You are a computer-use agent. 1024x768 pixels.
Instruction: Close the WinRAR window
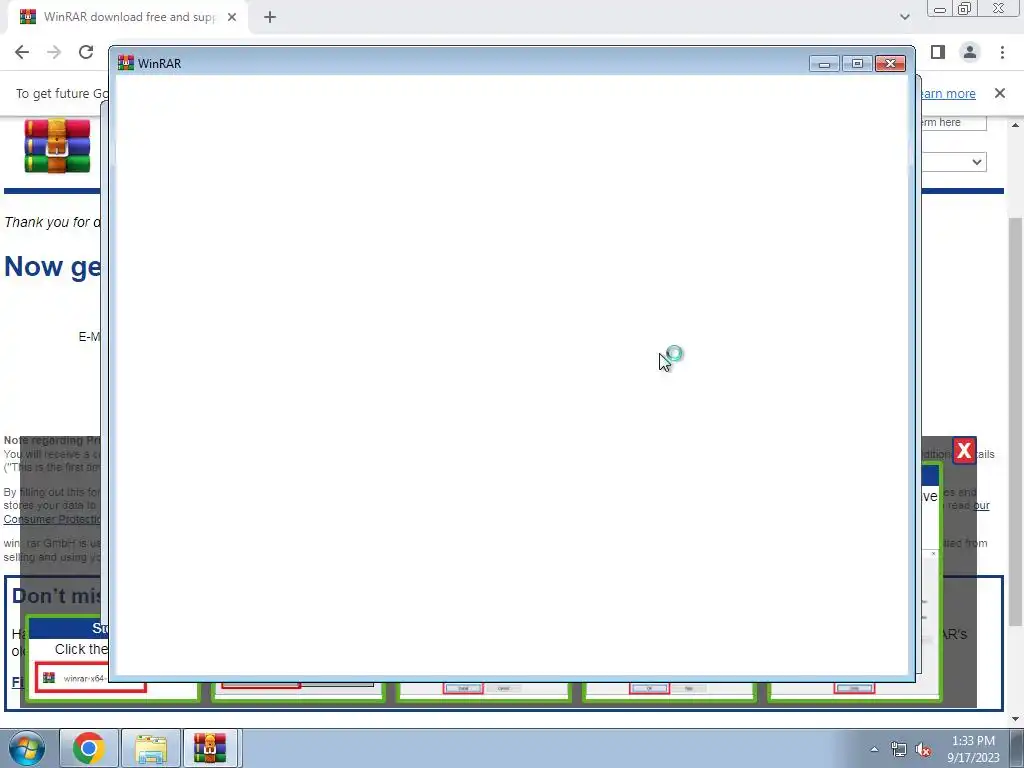tap(890, 63)
